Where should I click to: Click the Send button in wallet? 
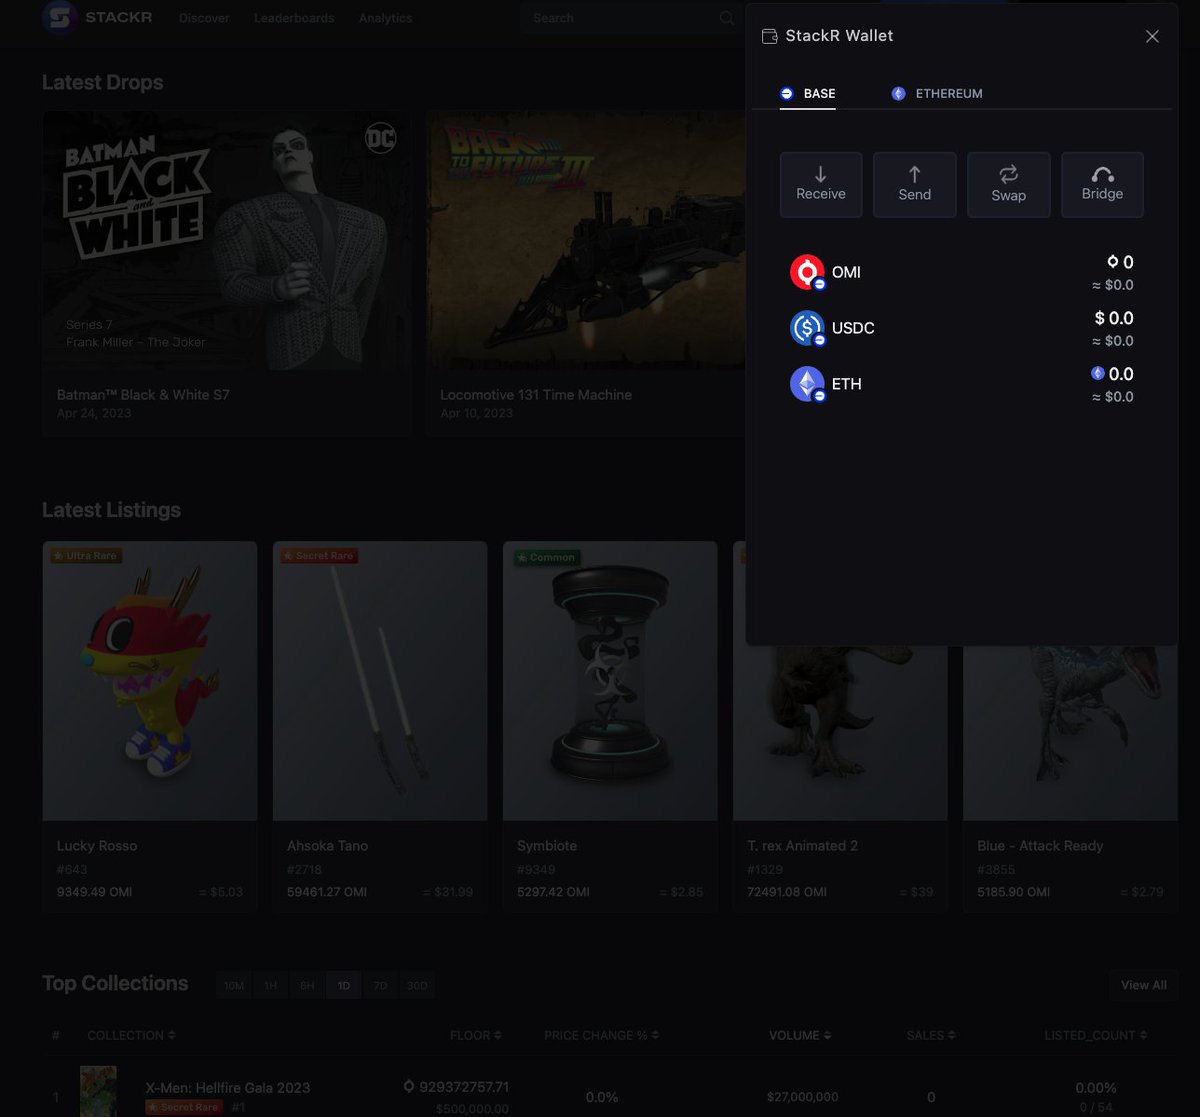pos(914,184)
